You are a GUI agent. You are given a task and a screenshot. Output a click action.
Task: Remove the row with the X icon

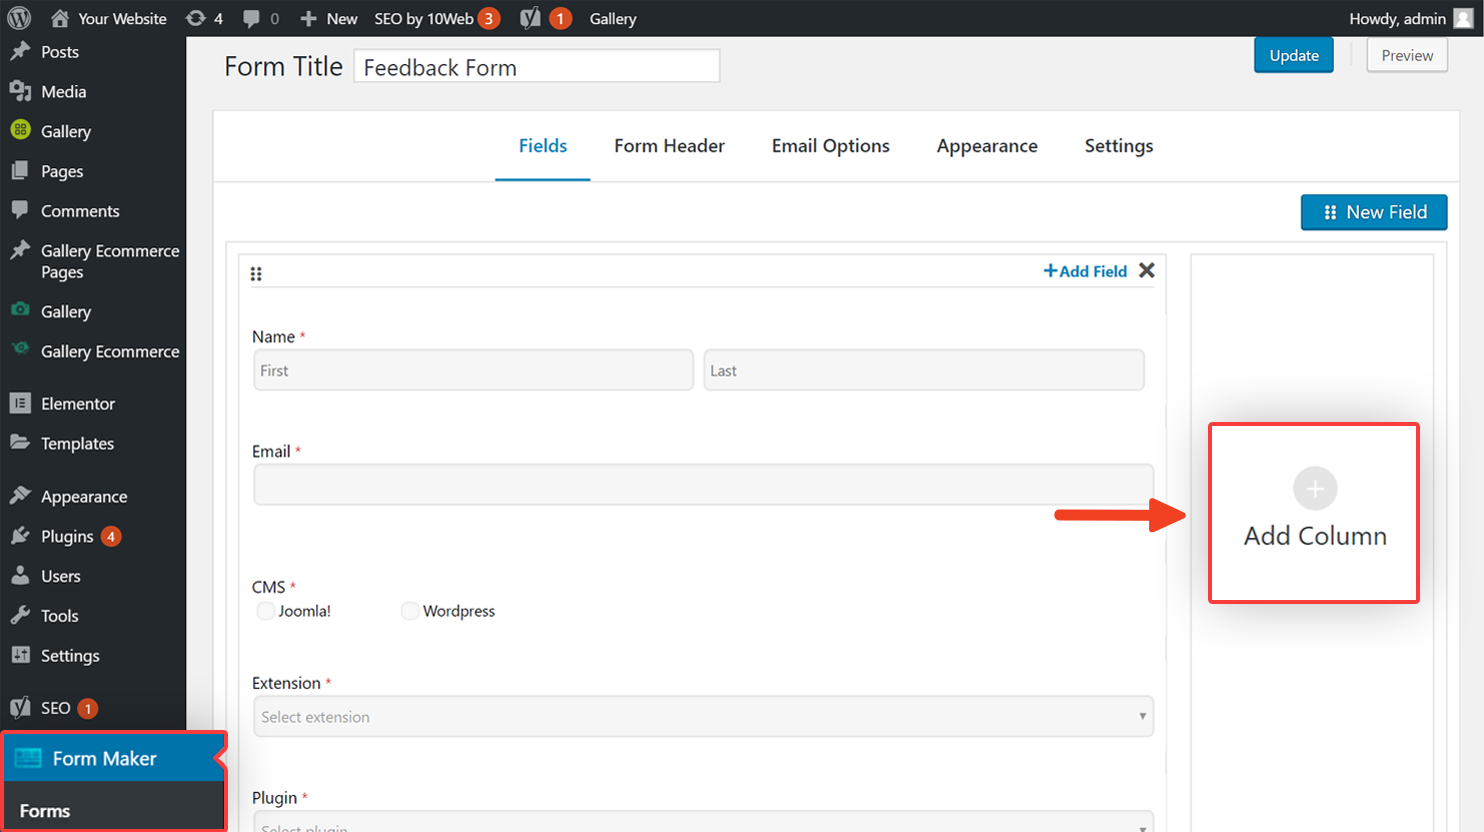[x=1147, y=270]
